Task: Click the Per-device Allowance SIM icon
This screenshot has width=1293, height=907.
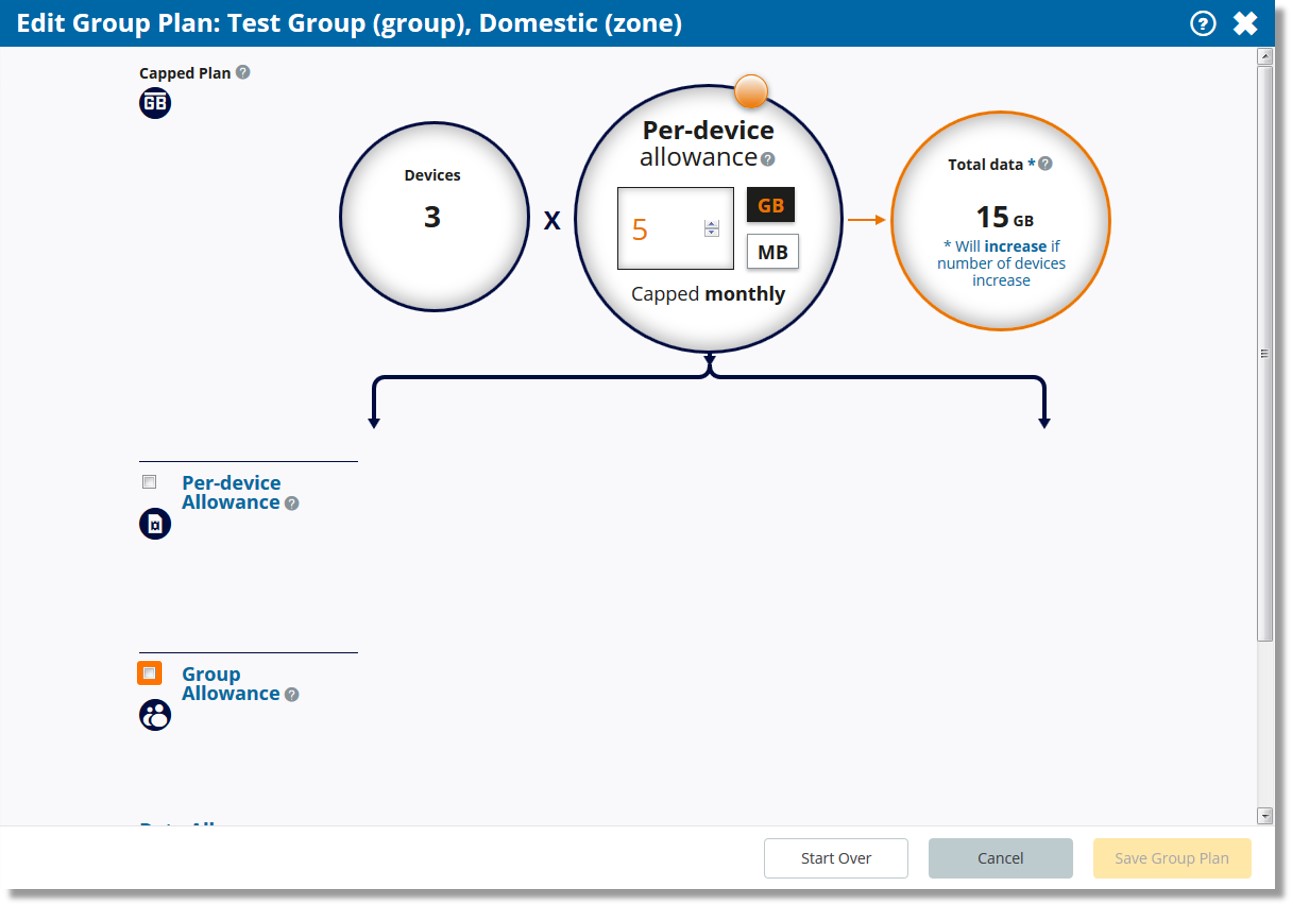Action: (155, 524)
